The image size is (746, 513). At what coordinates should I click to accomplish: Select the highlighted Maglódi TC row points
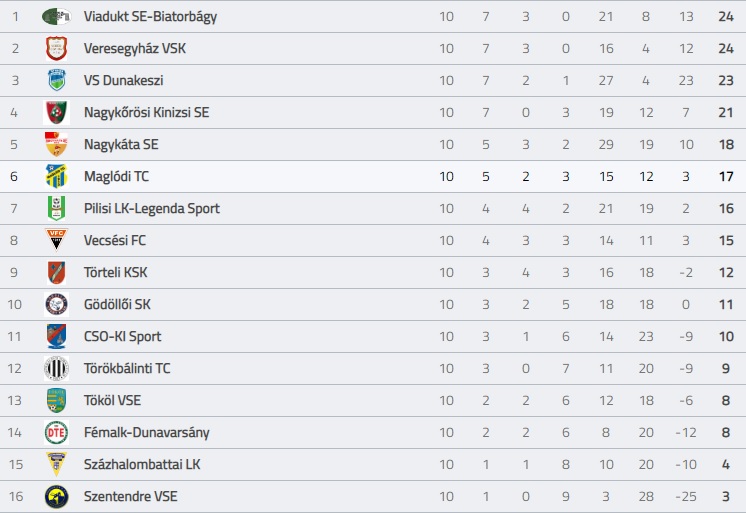tap(726, 177)
